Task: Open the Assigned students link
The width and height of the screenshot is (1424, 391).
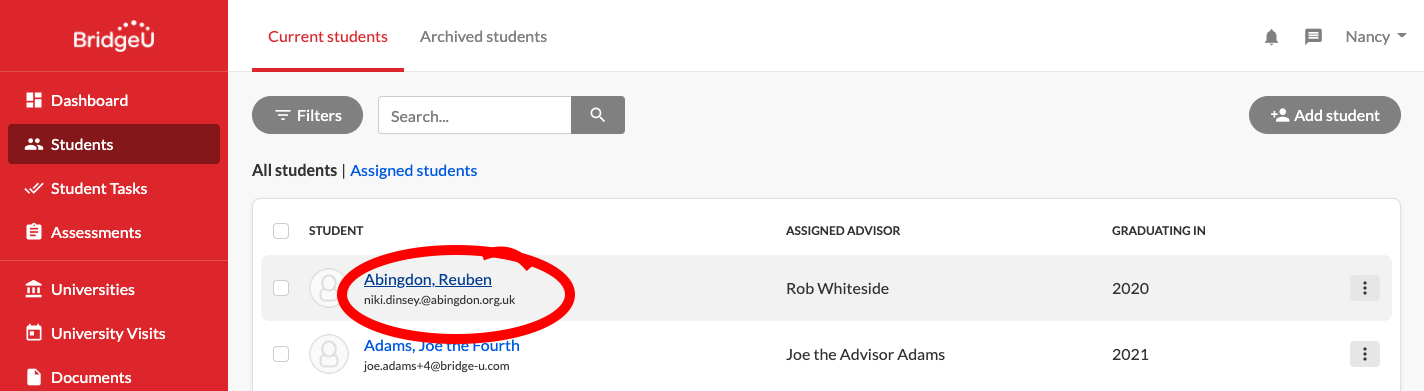Action: click(x=414, y=170)
